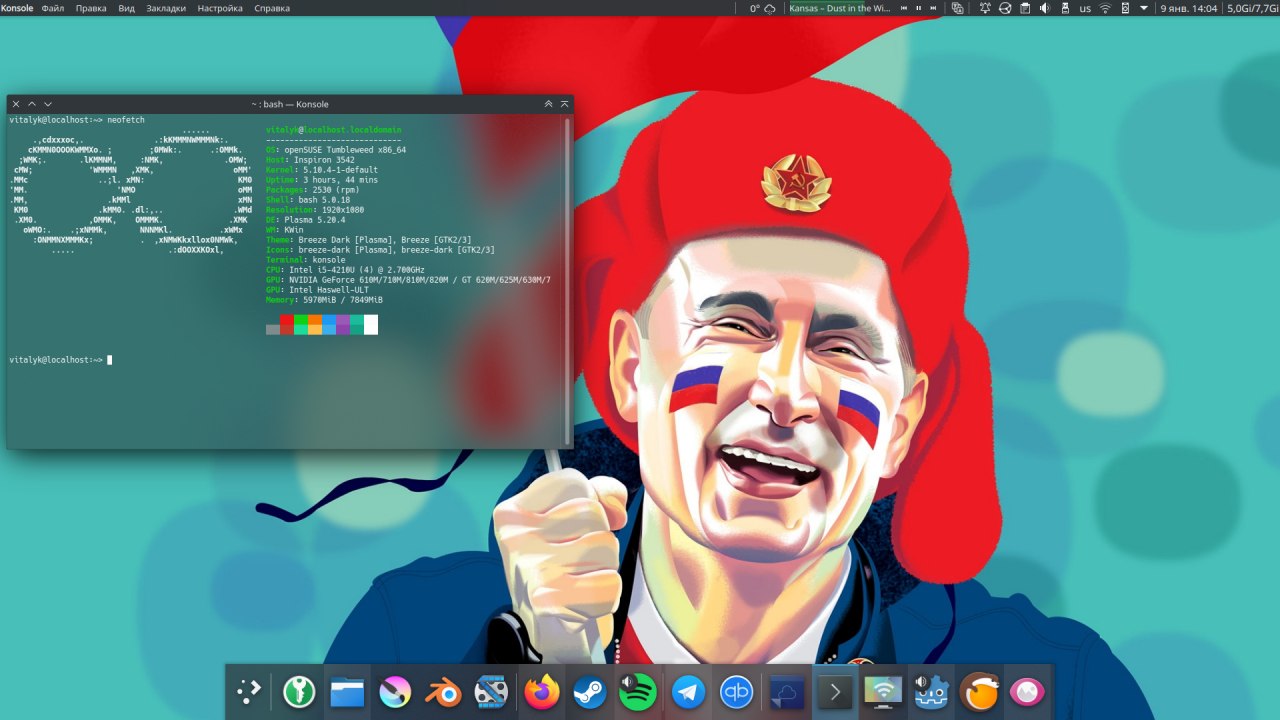Open the clipboard tray widget
Image resolution: width=1280 pixels, height=720 pixels.
(1025, 8)
